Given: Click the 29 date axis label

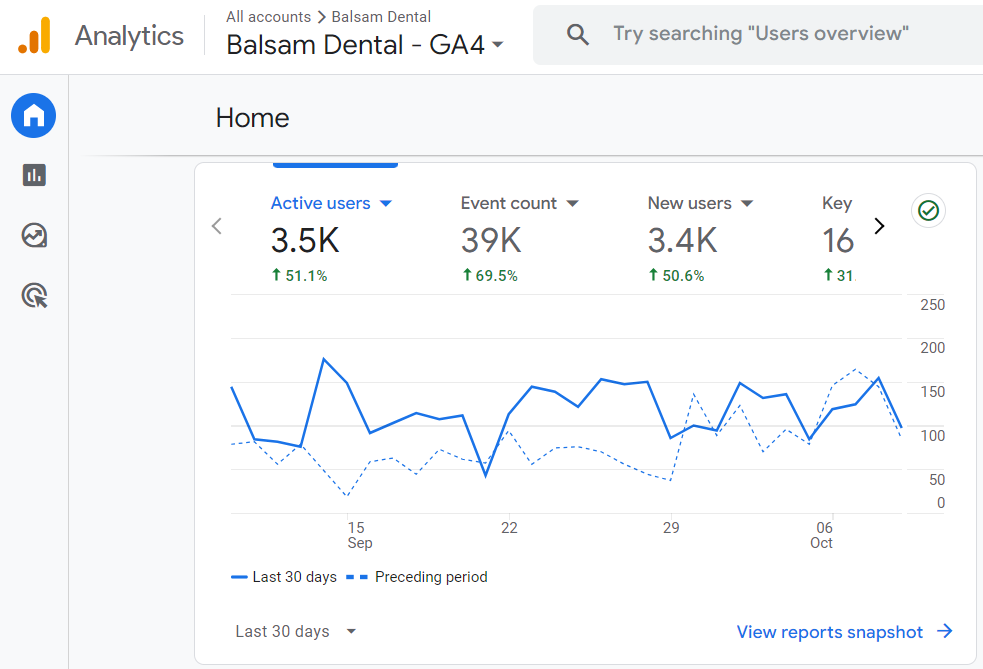Looking at the screenshot, I should coord(671,528).
